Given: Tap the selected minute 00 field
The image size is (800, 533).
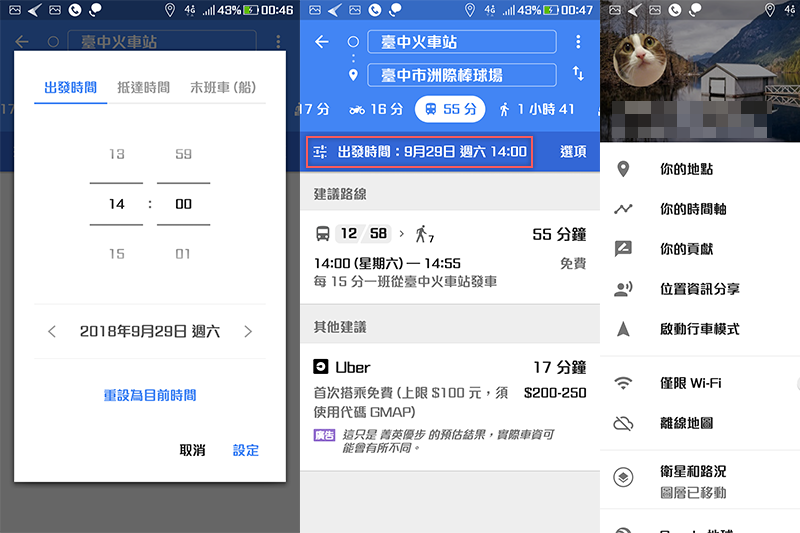Looking at the screenshot, I should [183, 204].
